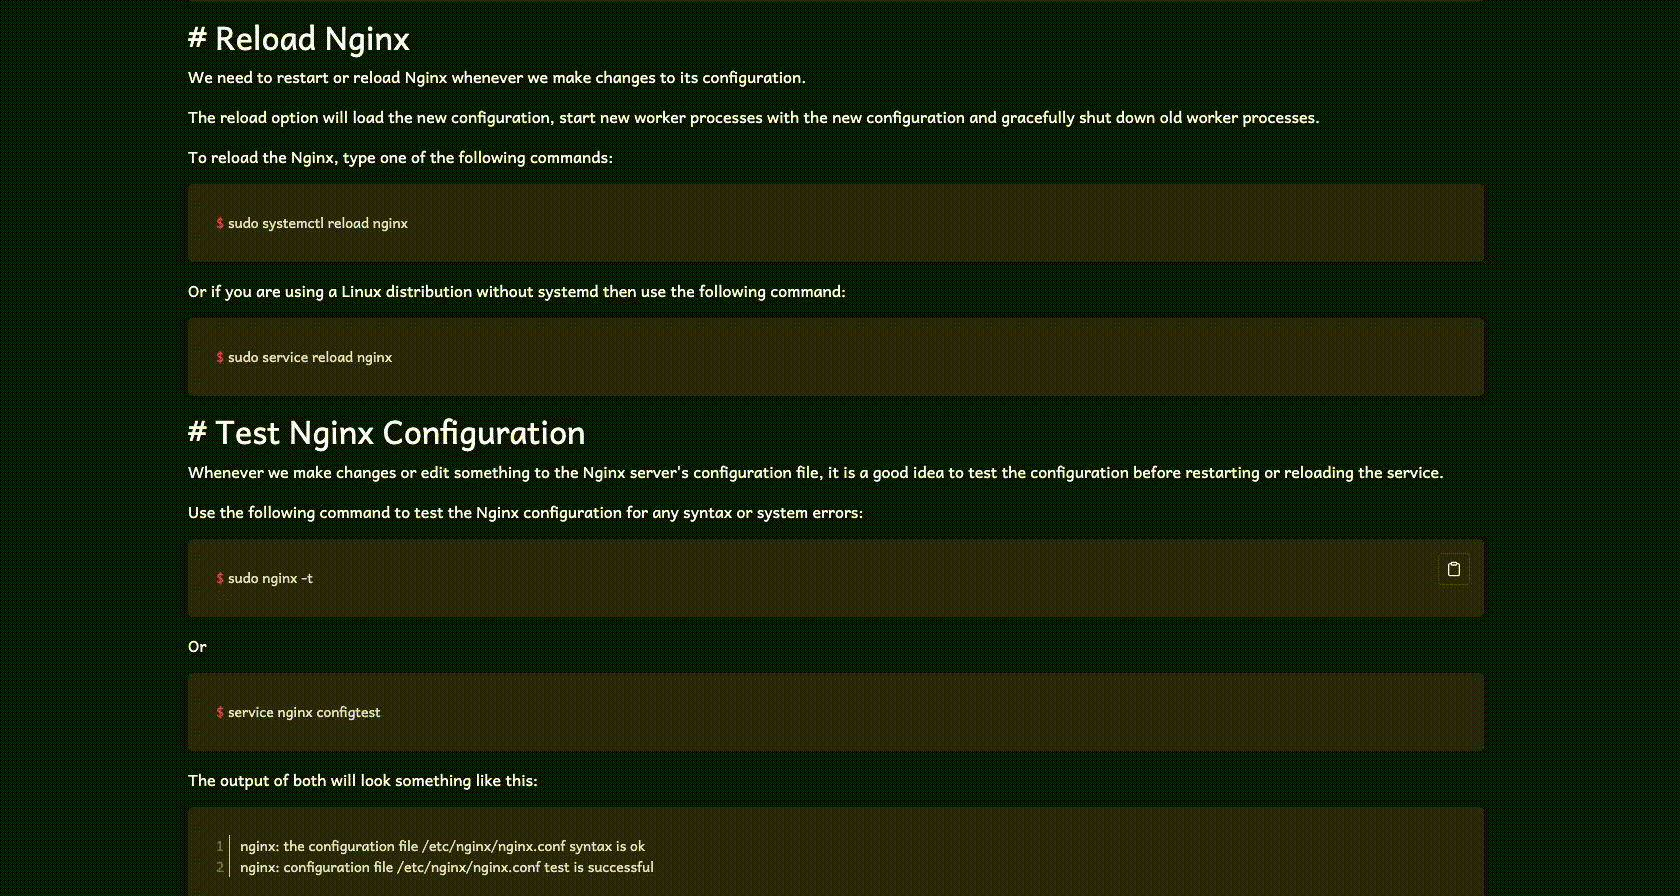The image size is (1680, 896).
Task: Click the dollar prompt before sudo nginx -t
Action: pyautogui.click(x=220, y=578)
